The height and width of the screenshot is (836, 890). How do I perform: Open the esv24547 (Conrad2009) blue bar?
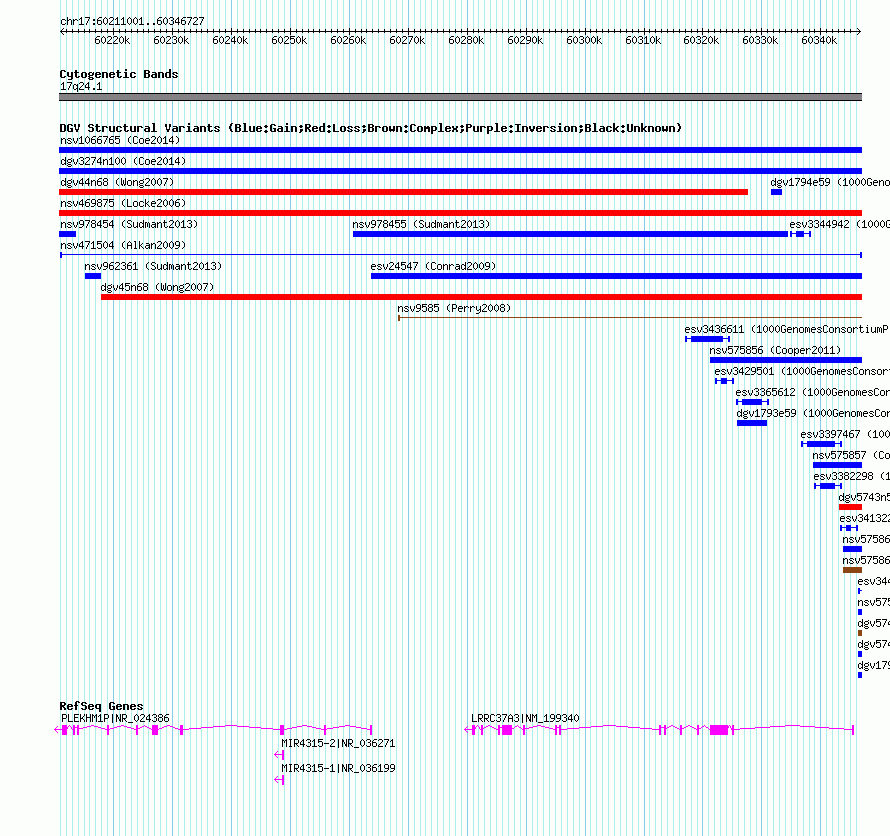(616, 276)
